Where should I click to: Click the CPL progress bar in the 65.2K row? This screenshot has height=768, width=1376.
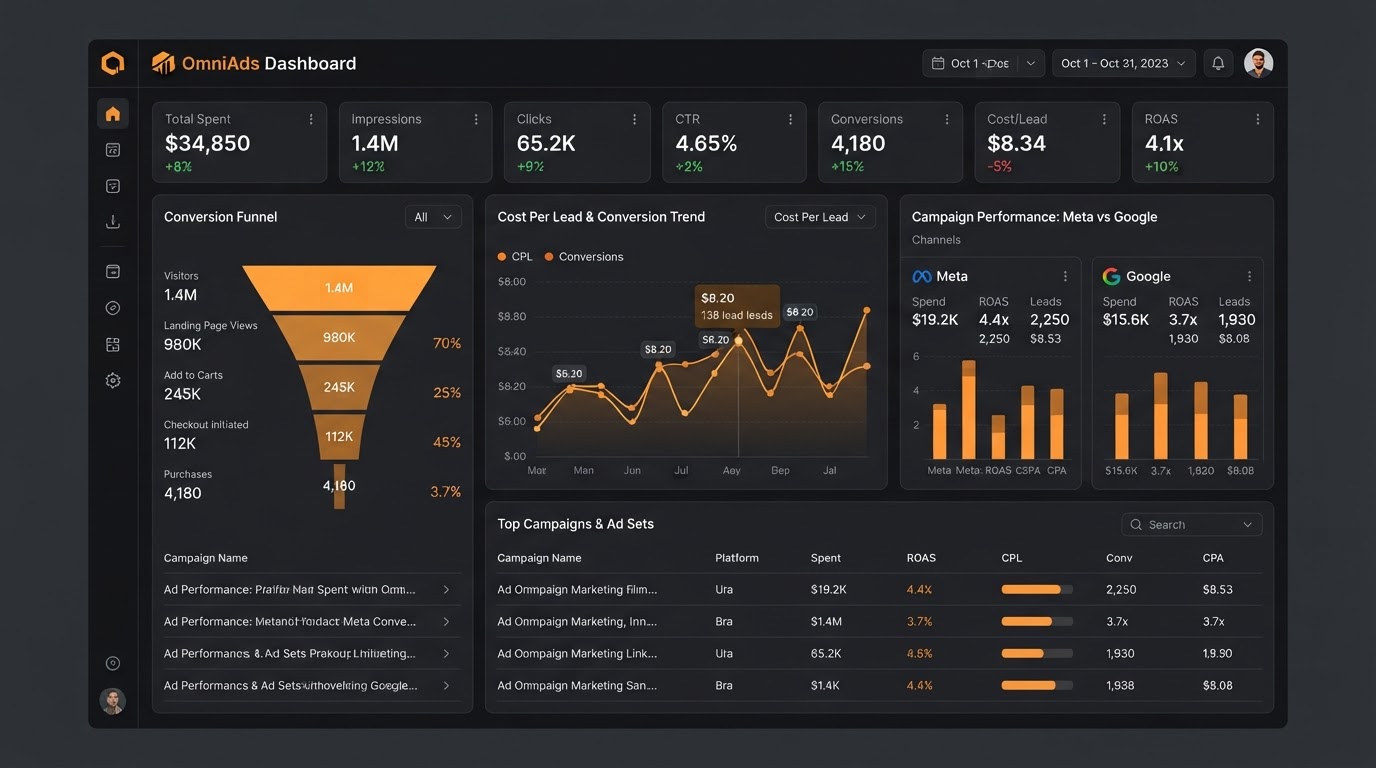pos(1037,654)
